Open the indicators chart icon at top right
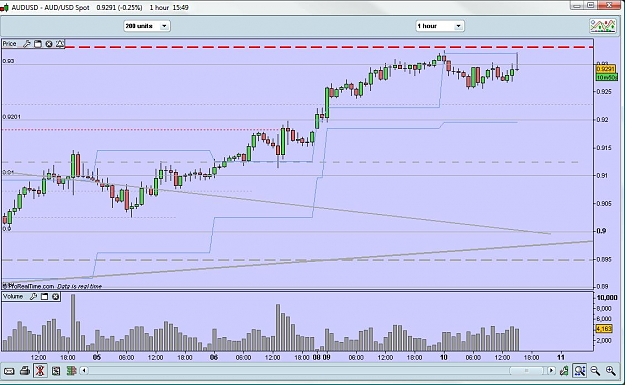Screen dimensions: 625x385 (x=603, y=26)
